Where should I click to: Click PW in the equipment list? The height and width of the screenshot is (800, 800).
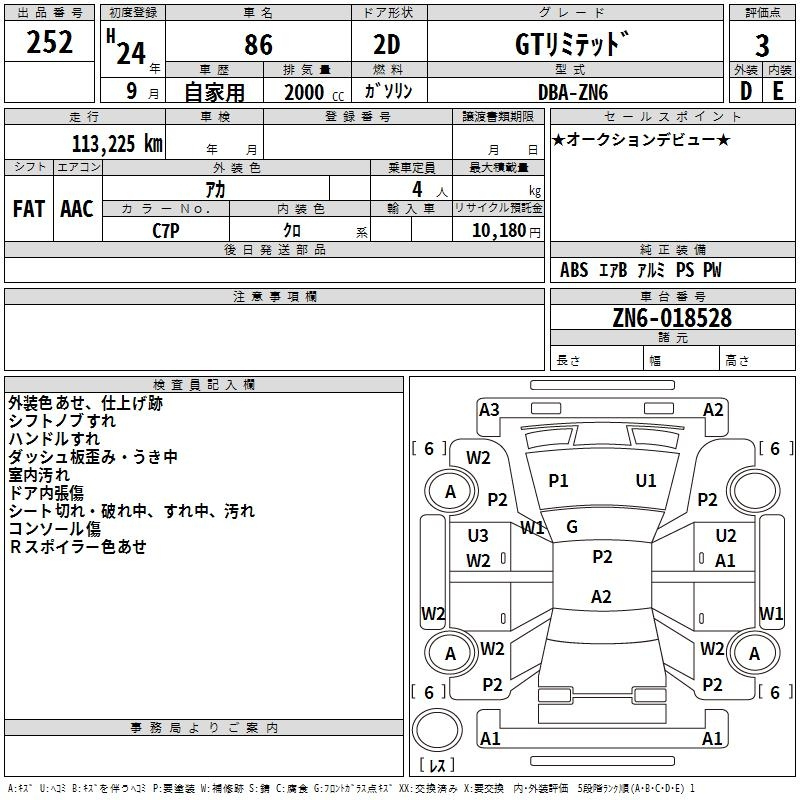pyautogui.click(x=712, y=269)
